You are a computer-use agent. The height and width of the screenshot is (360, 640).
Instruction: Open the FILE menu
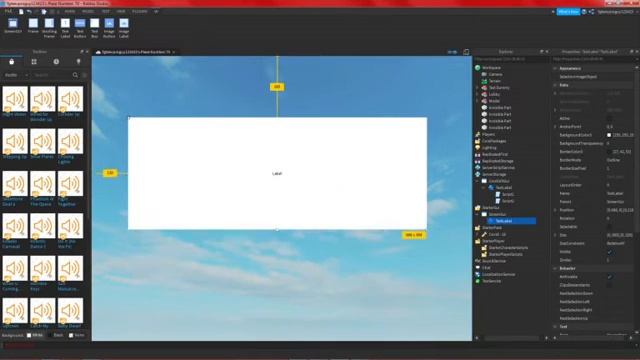pos(8,11)
